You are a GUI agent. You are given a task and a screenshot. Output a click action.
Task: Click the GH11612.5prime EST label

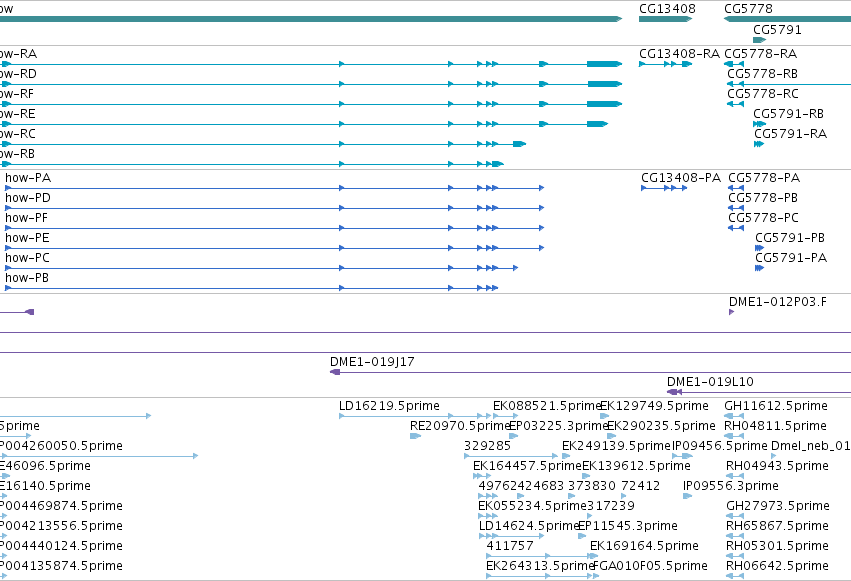click(776, 406)
